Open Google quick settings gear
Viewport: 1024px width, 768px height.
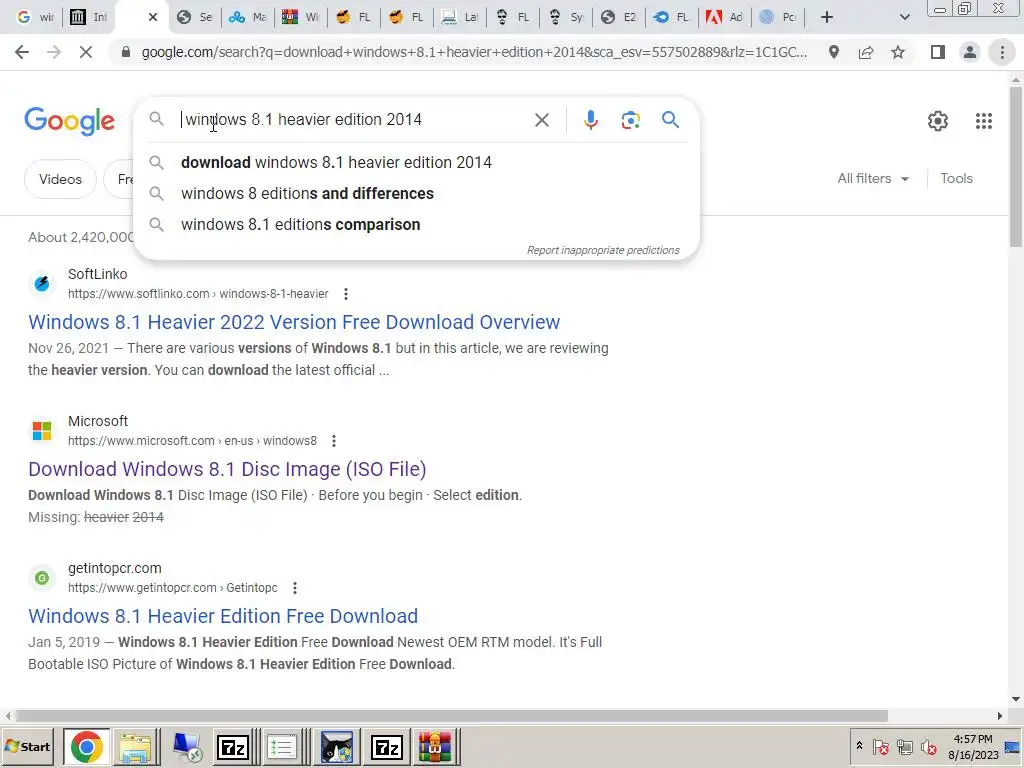pyautogui.click(x=937, y=121)
